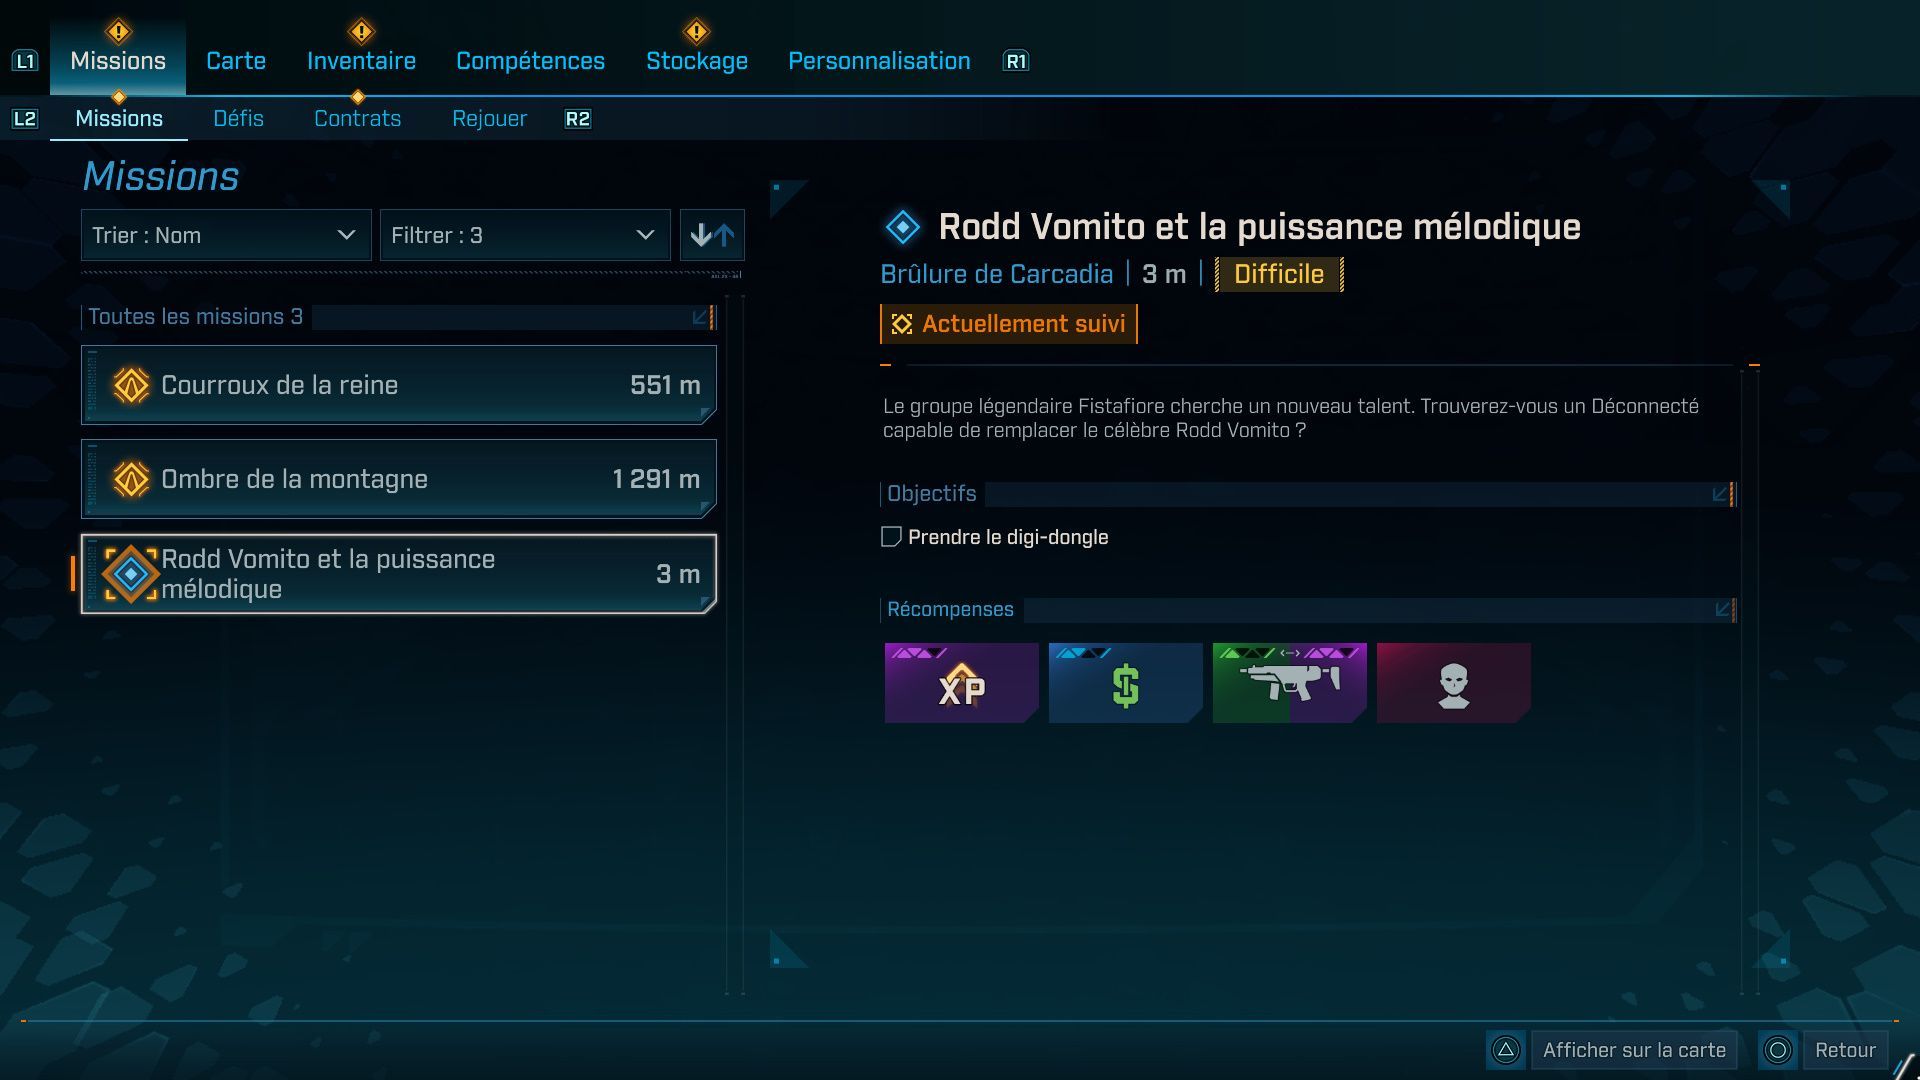Image resolution: width=1920 pixels, height=1080 pixels.
Task: Open the Filtrer : 3 dropdown
Action: [525, 235]
